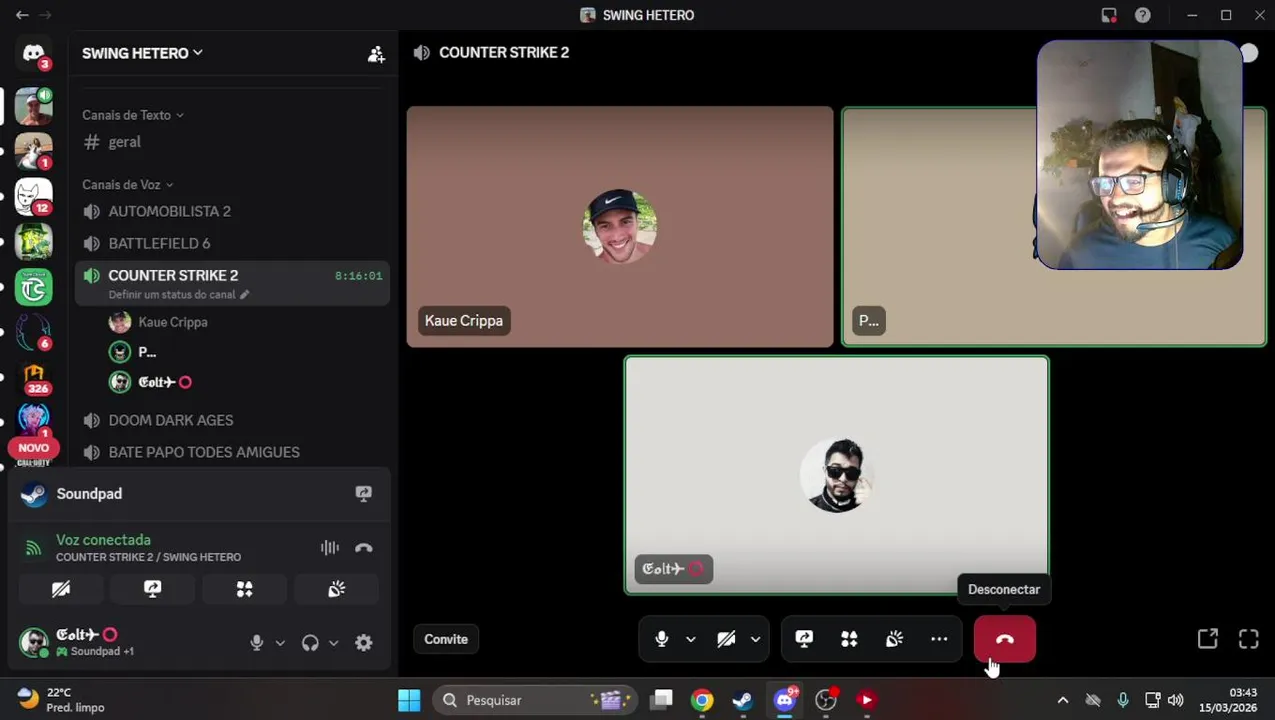
Task: Open the server with 326 notifications badge
Action: click(x=33, y=377)
